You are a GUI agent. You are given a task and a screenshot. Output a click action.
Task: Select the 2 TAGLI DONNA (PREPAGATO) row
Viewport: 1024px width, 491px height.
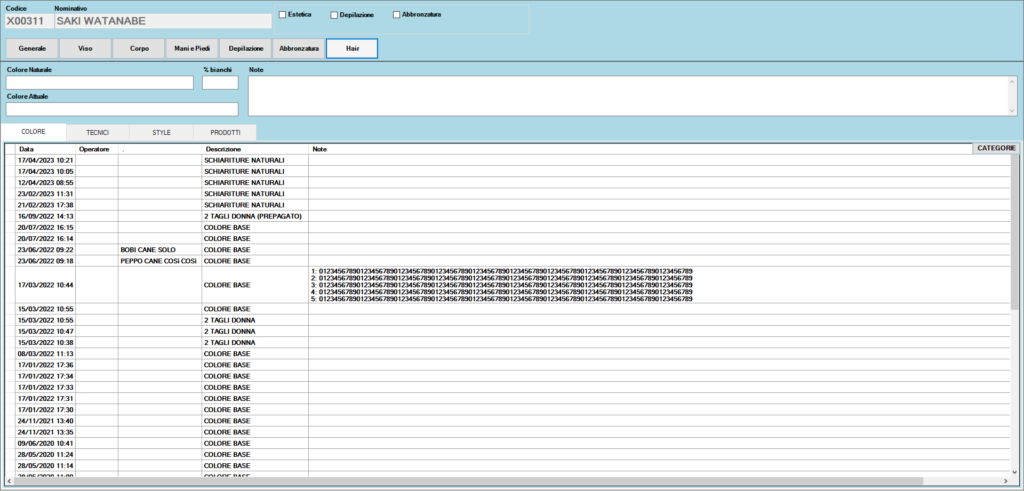pyautogui.click(x=254, y=216)
